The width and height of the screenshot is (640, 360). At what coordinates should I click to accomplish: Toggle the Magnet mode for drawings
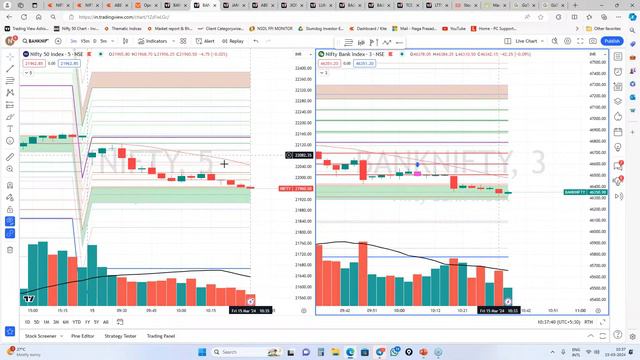point(10,185)
